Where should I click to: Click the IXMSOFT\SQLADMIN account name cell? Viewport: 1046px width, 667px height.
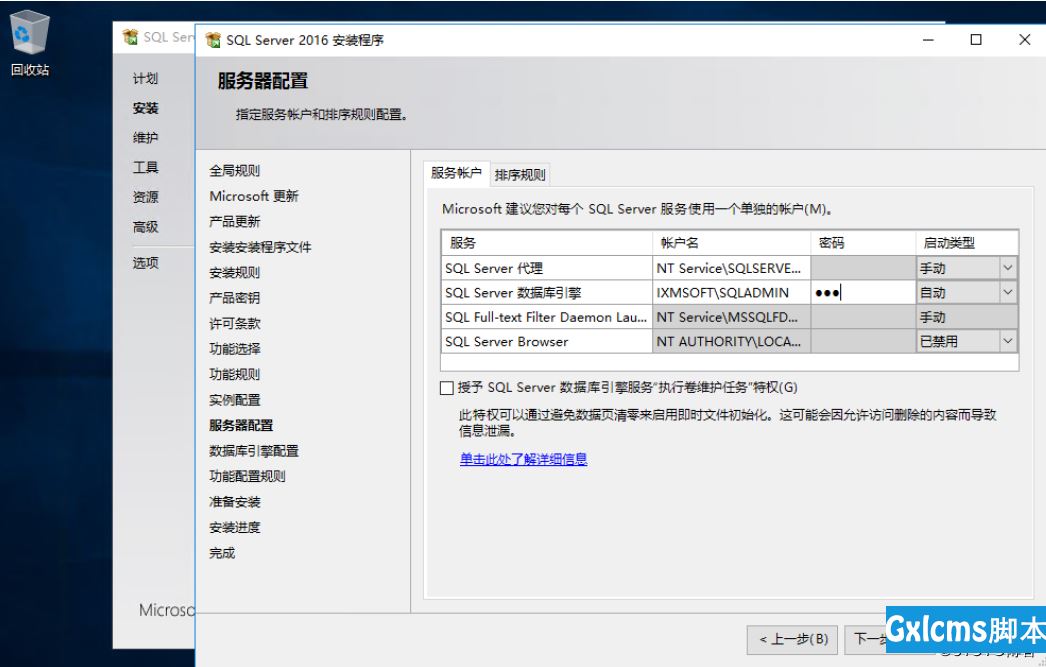(732, 292)
